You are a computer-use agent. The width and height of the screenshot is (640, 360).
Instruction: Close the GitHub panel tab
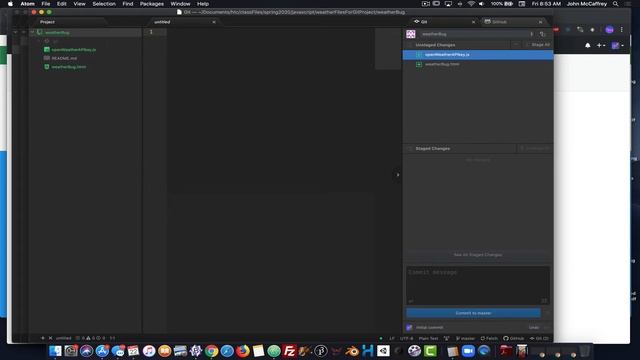540,22
